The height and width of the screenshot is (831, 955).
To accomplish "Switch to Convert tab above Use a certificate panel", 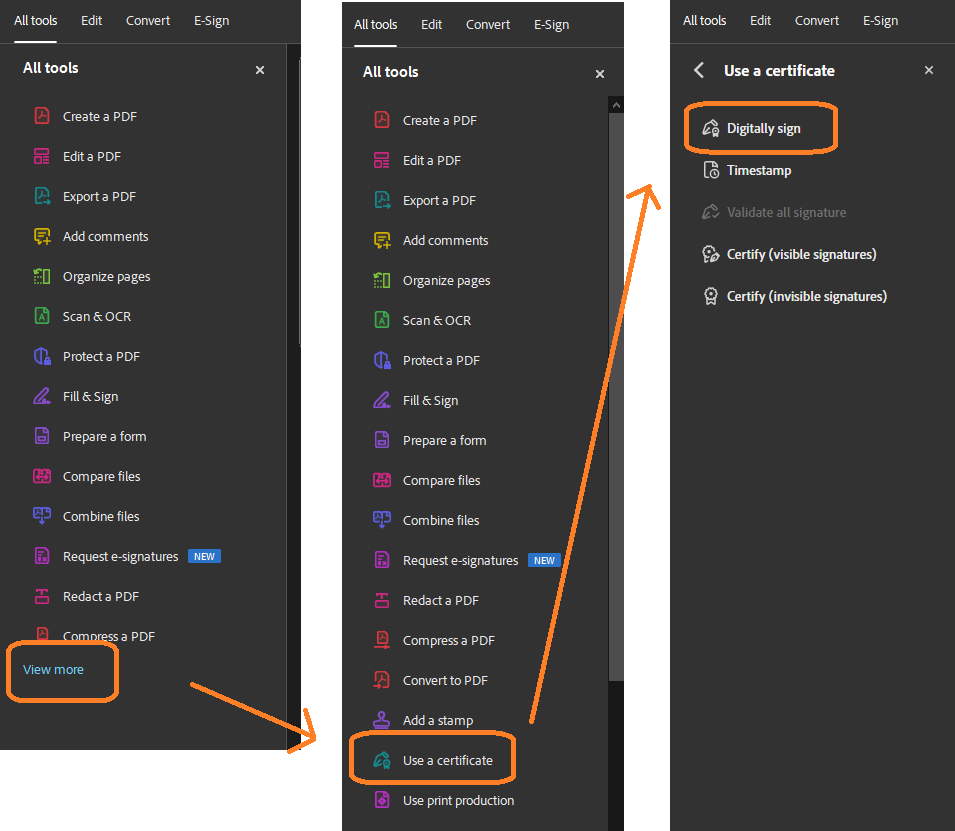I will pos(817,20).
